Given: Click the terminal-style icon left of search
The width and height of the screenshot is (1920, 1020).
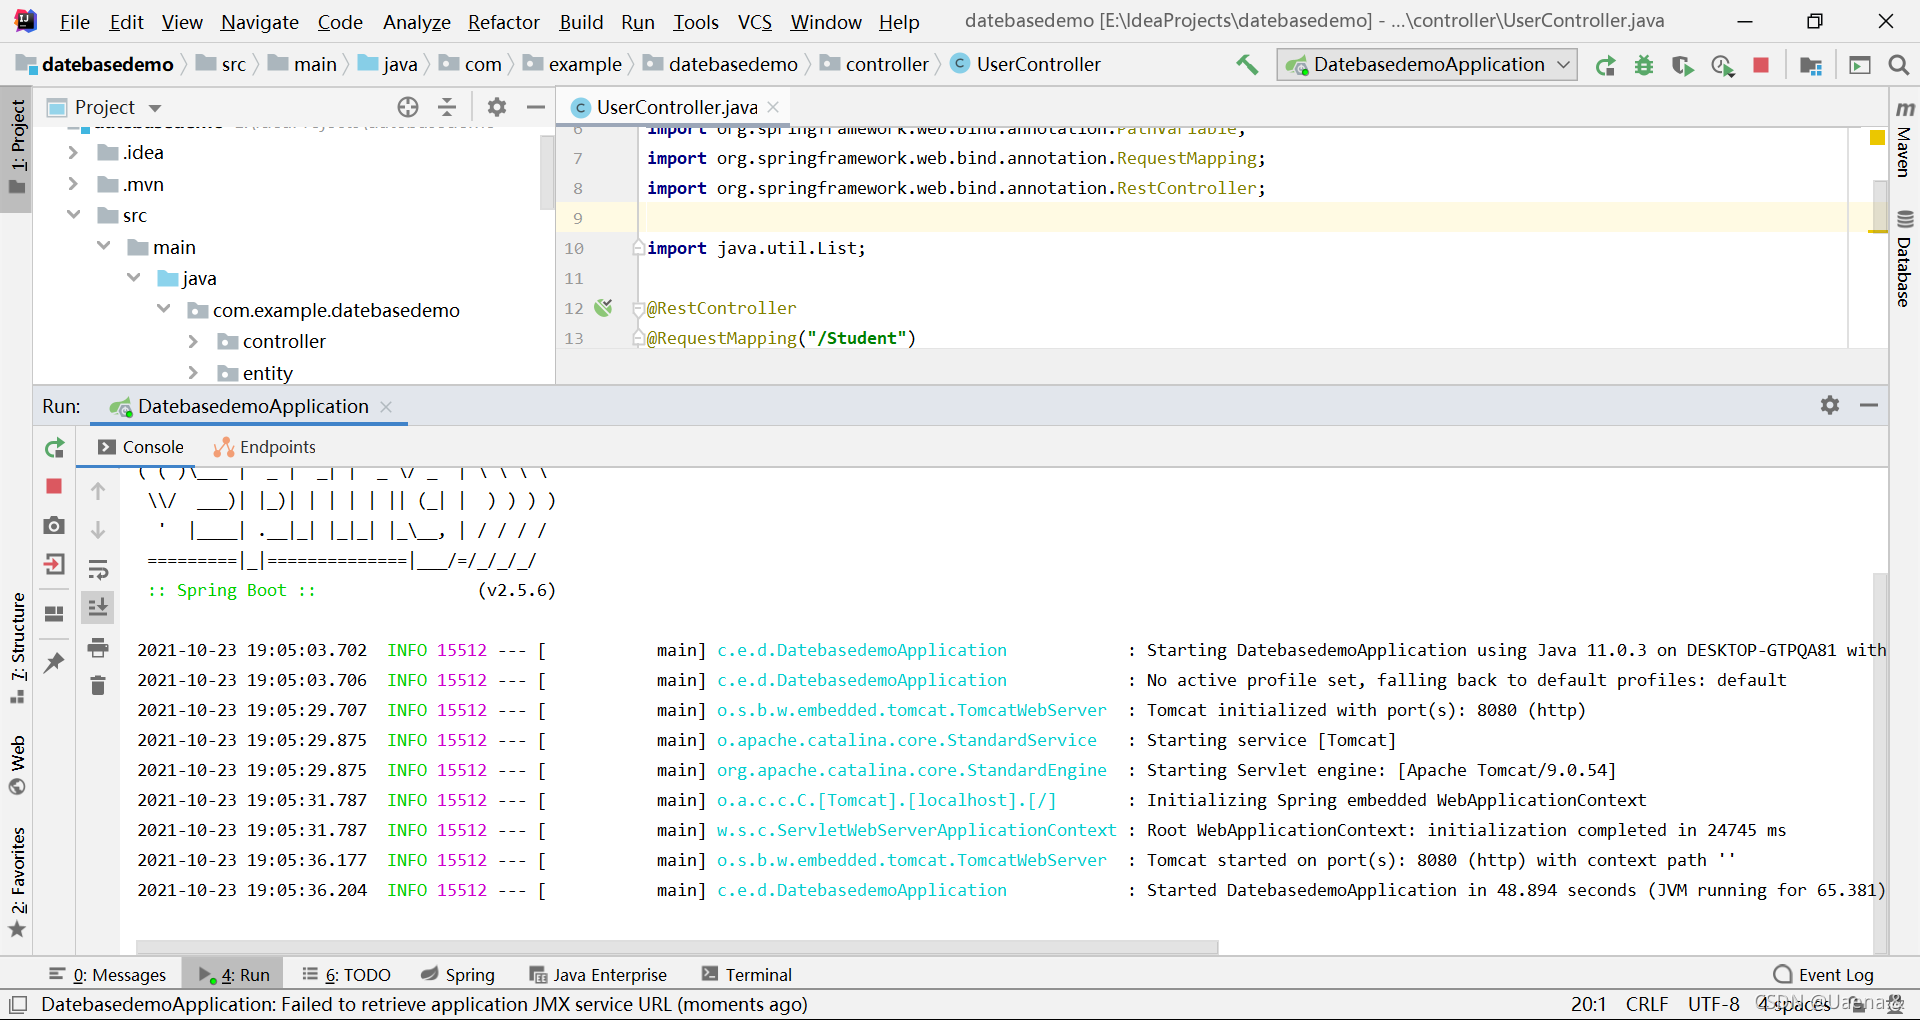Looking at the screenshot, I should click(1860, 65).
